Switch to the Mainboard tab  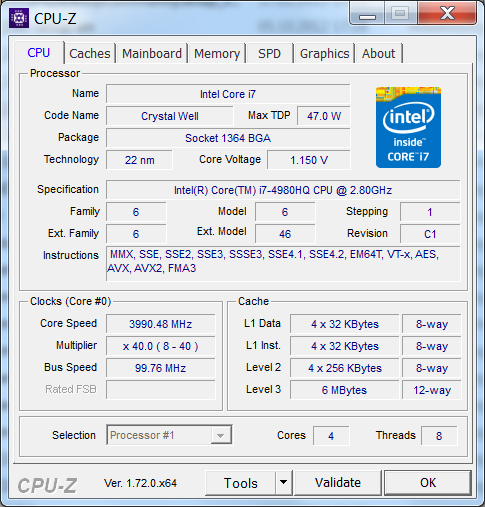pos(152,53)
